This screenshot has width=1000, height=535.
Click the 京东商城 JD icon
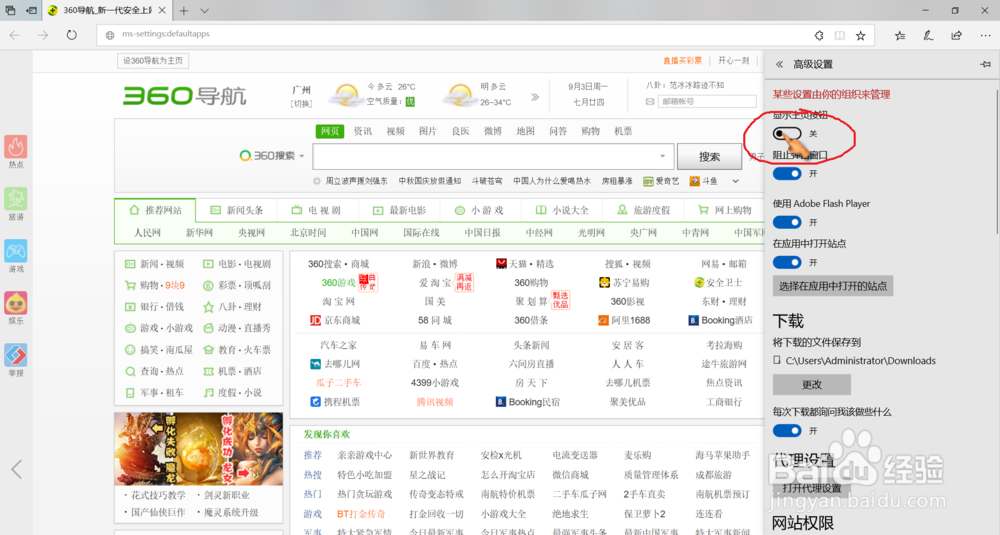(x=315, y=320)
